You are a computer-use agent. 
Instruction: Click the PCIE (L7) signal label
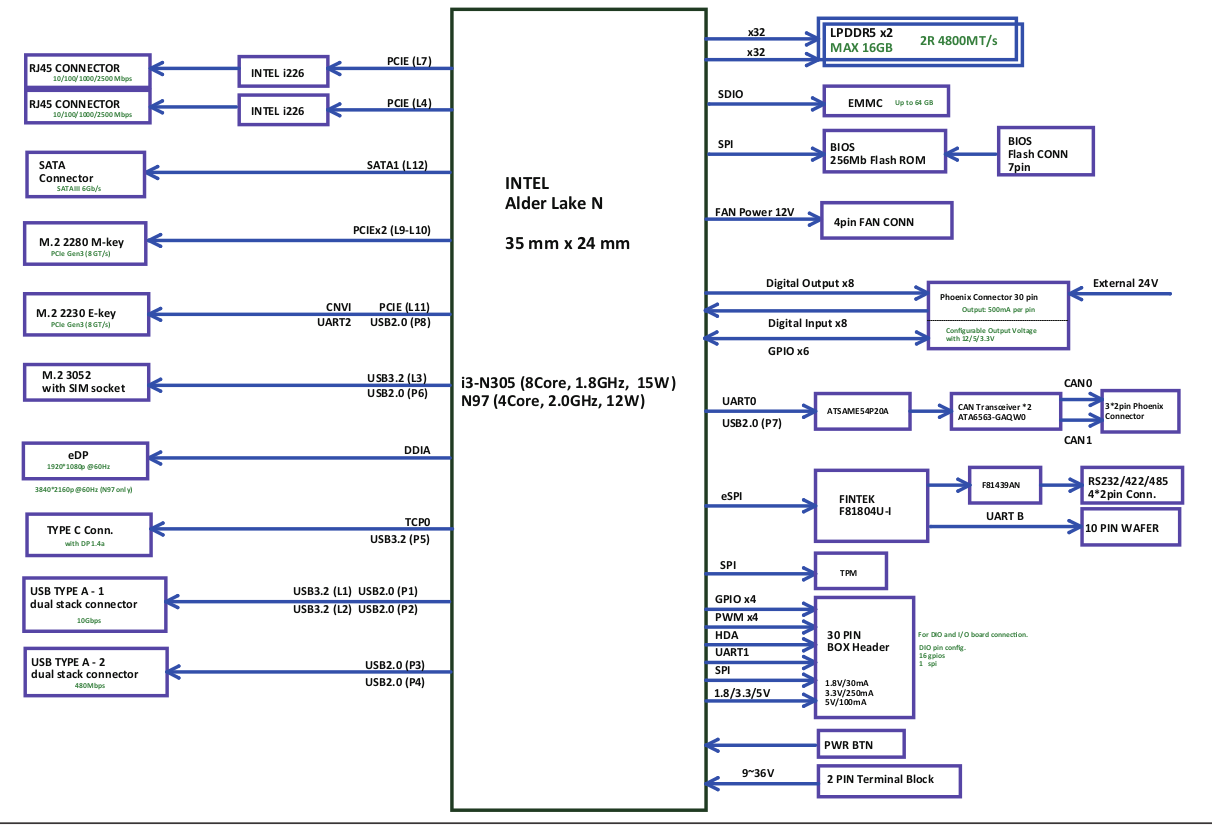click(x=409, y=62)
